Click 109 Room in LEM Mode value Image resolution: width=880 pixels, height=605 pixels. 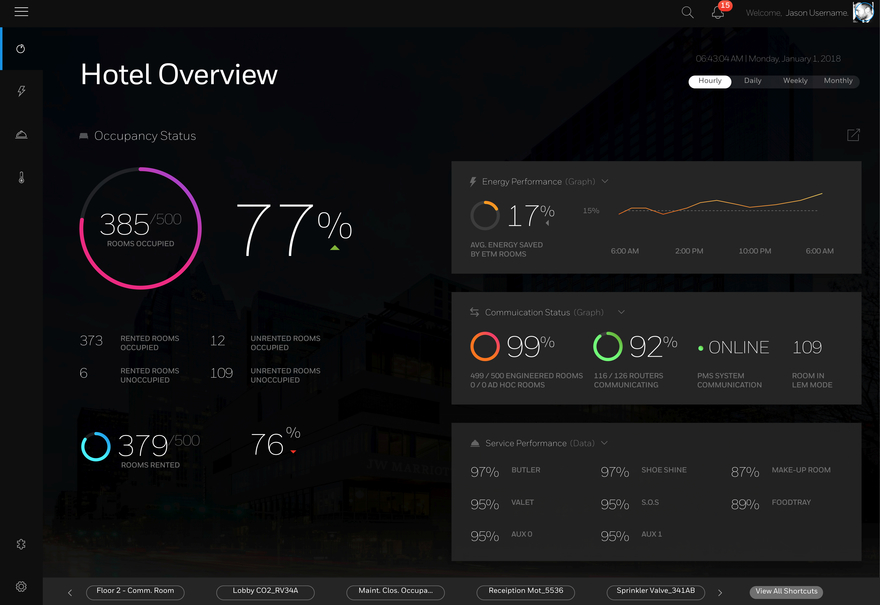[806, 347]
